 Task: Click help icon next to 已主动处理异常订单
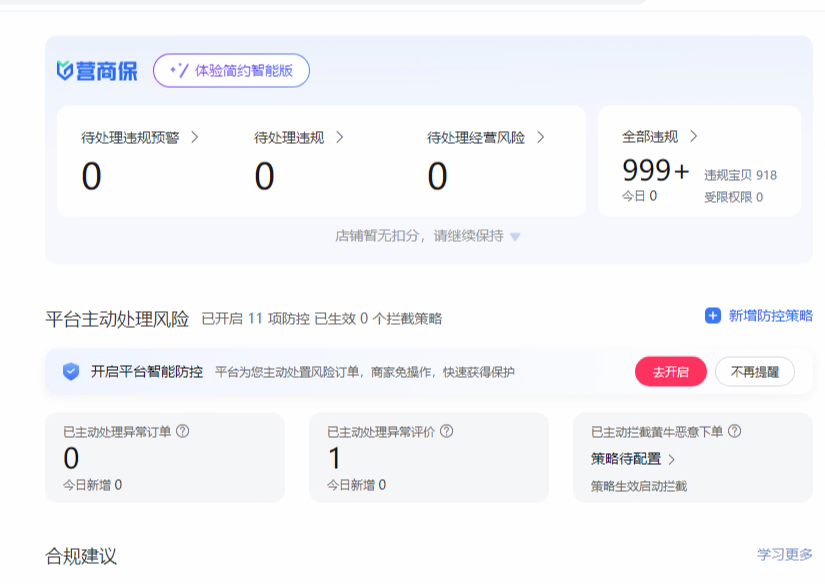183,432
